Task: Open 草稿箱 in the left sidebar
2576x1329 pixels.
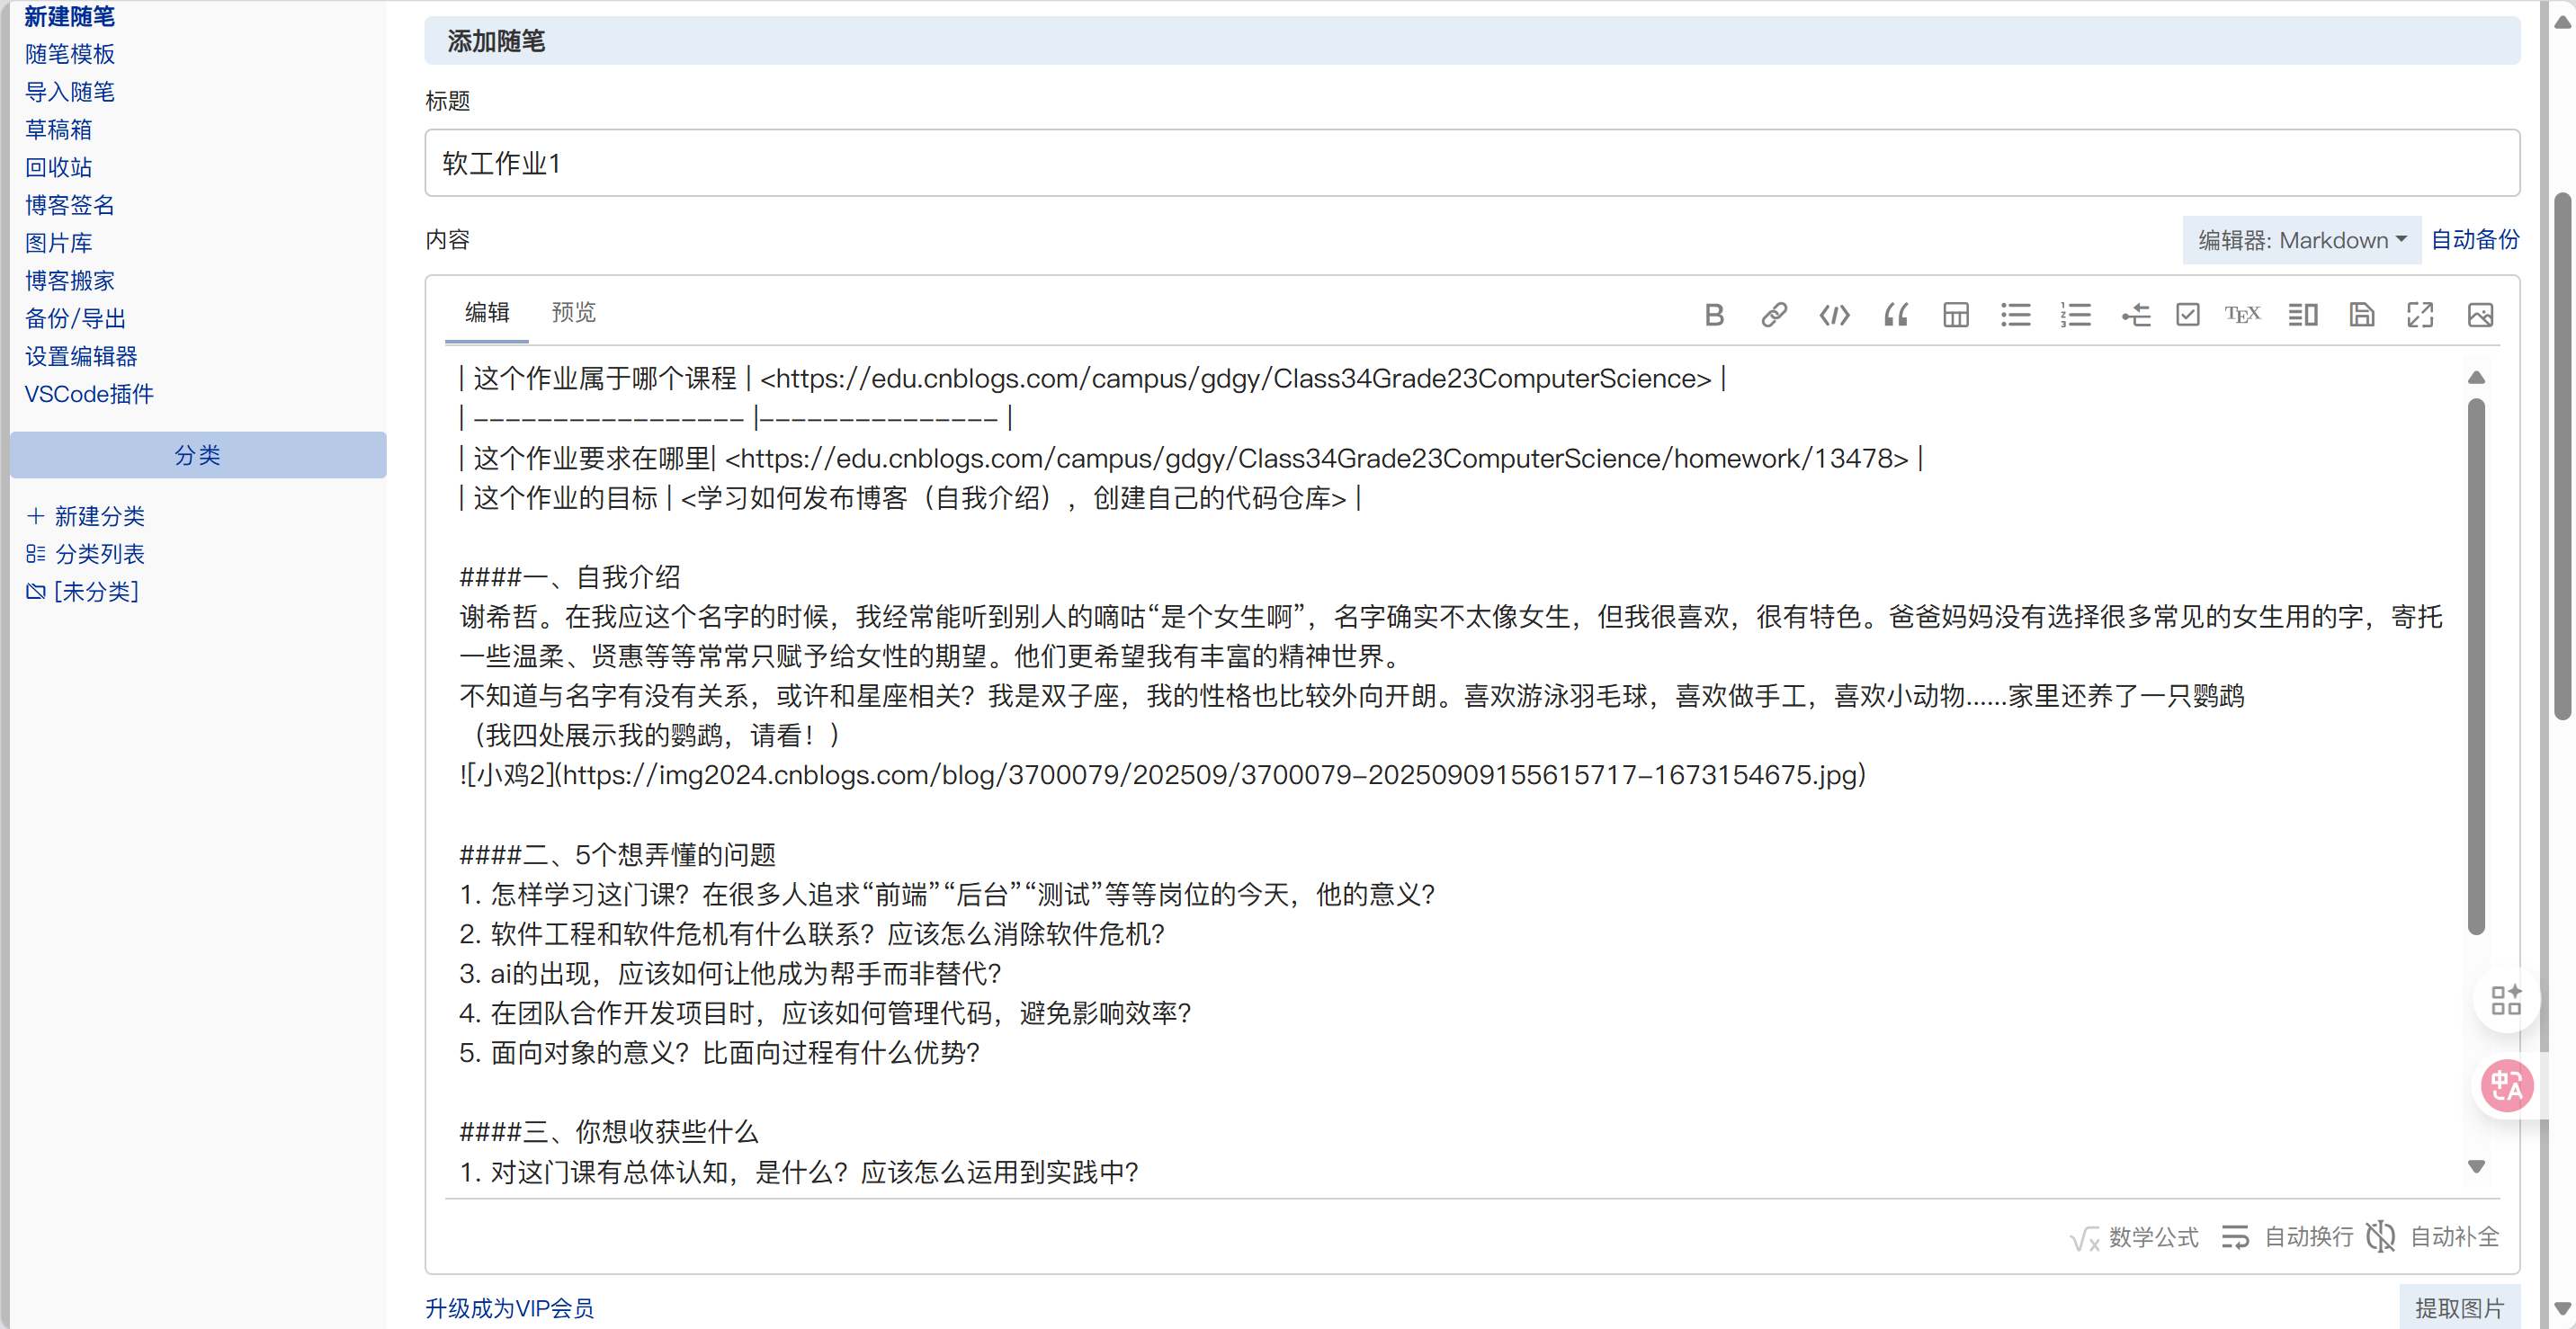Action: (58, 130)
